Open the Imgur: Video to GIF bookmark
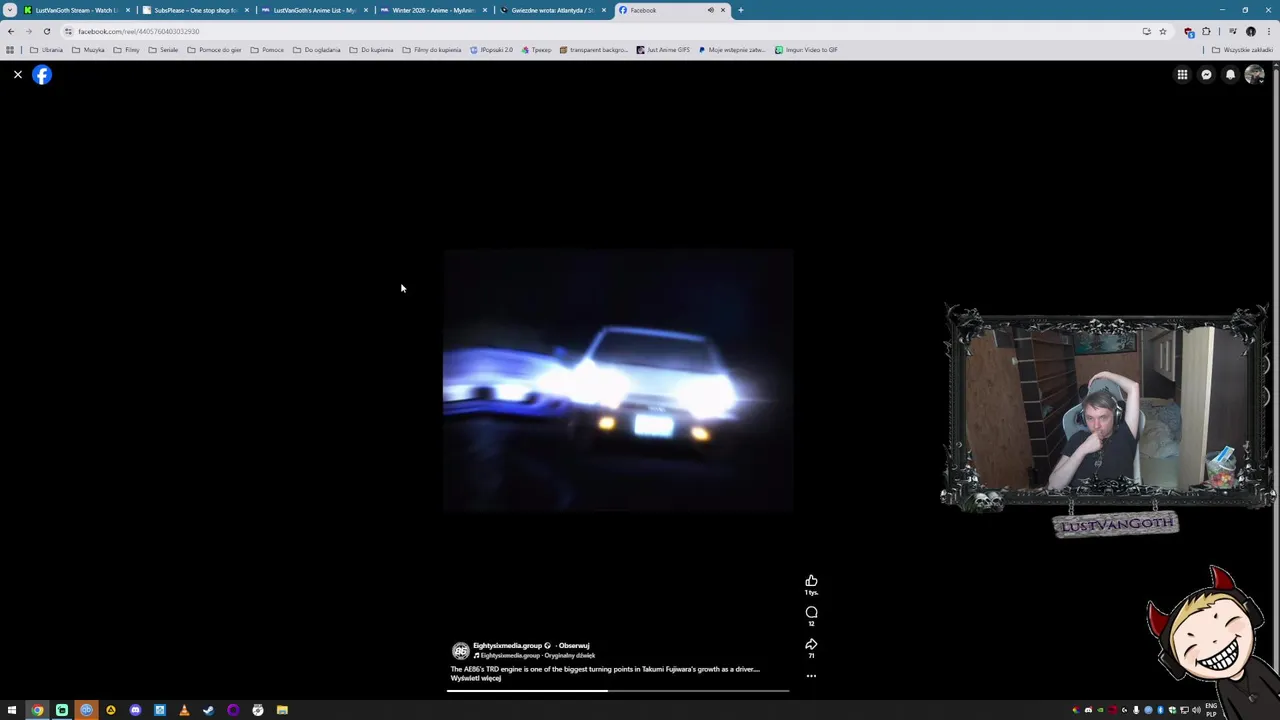 coord(806,49)
